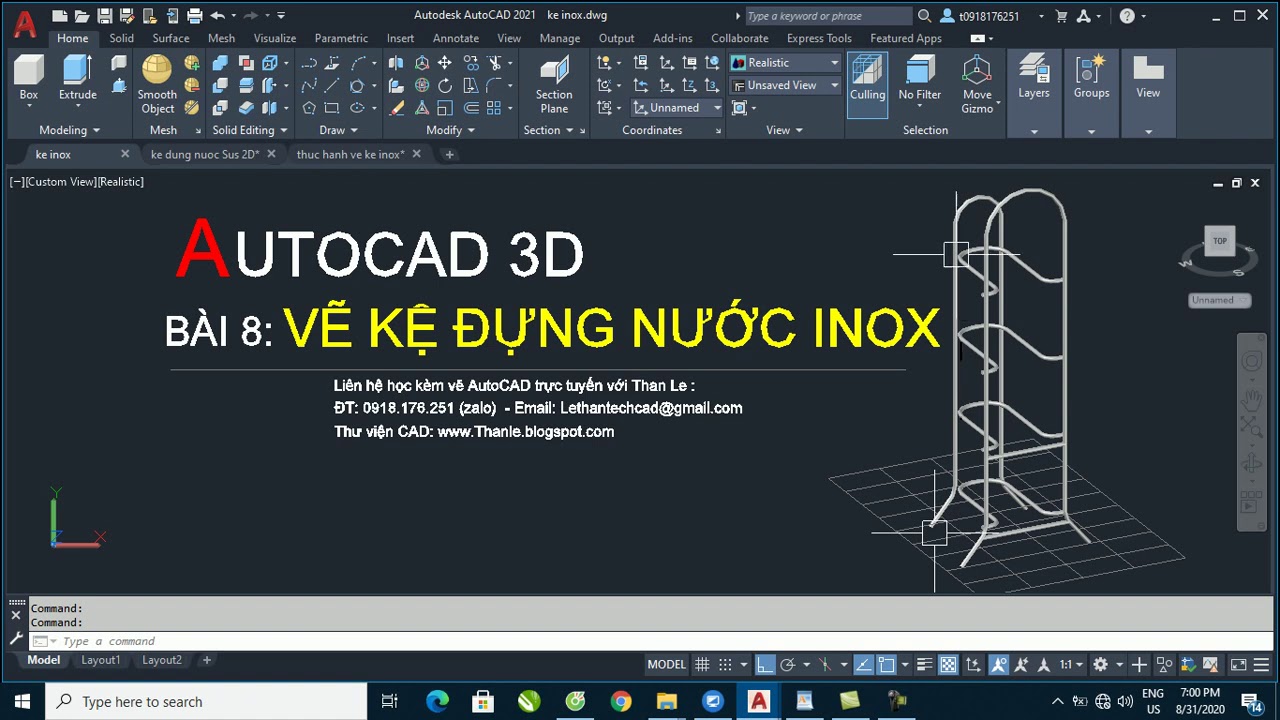Open the Unsaved View dropdown
Image resolution: width=1280 pixels, height=720 pixels.
pyautogui.click(x=785, y=85)
